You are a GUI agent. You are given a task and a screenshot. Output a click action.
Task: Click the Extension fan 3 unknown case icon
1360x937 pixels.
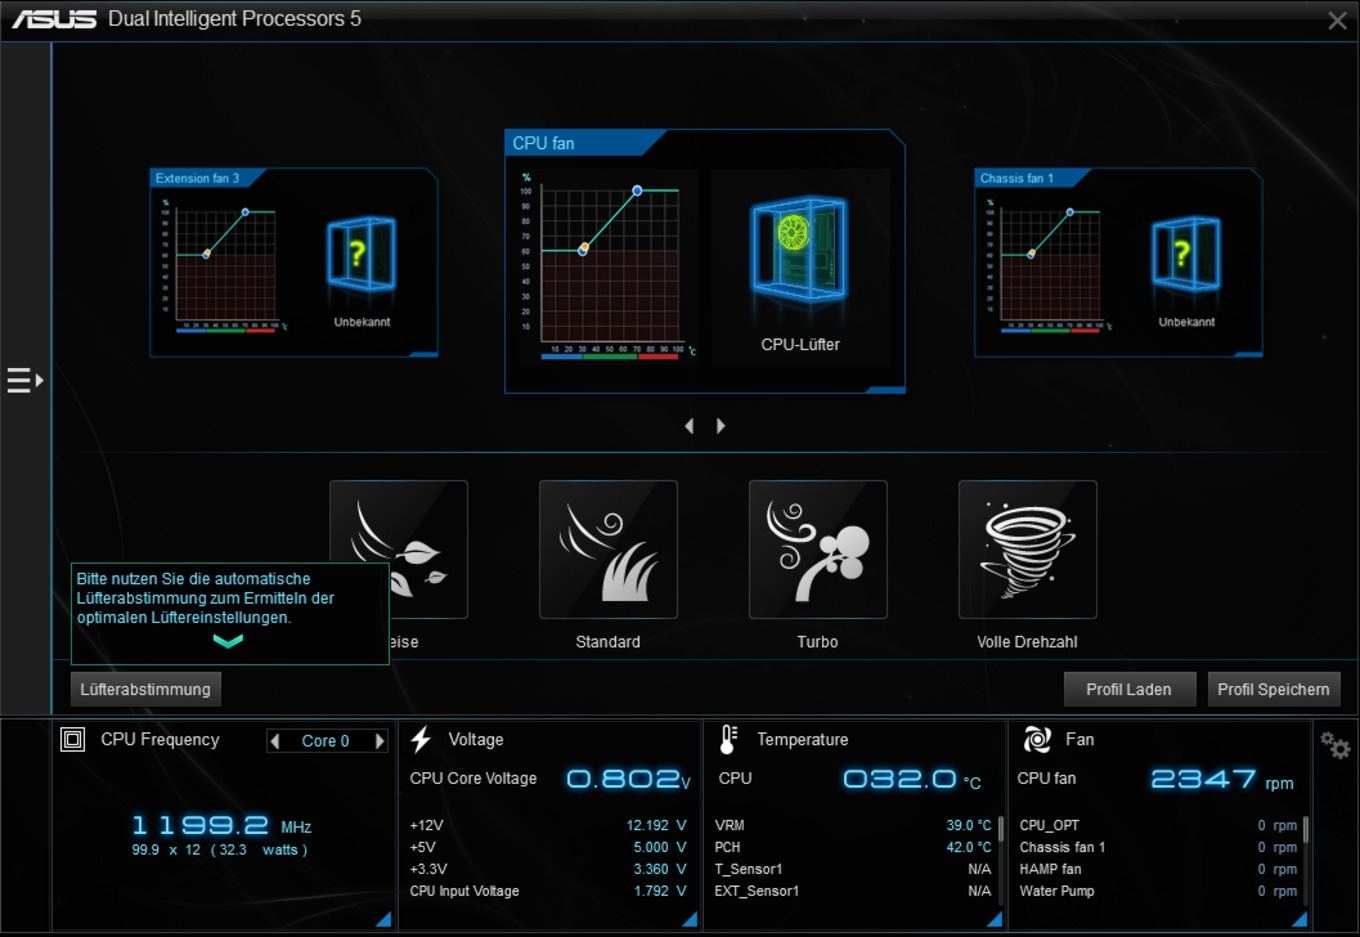coord(361,254)
